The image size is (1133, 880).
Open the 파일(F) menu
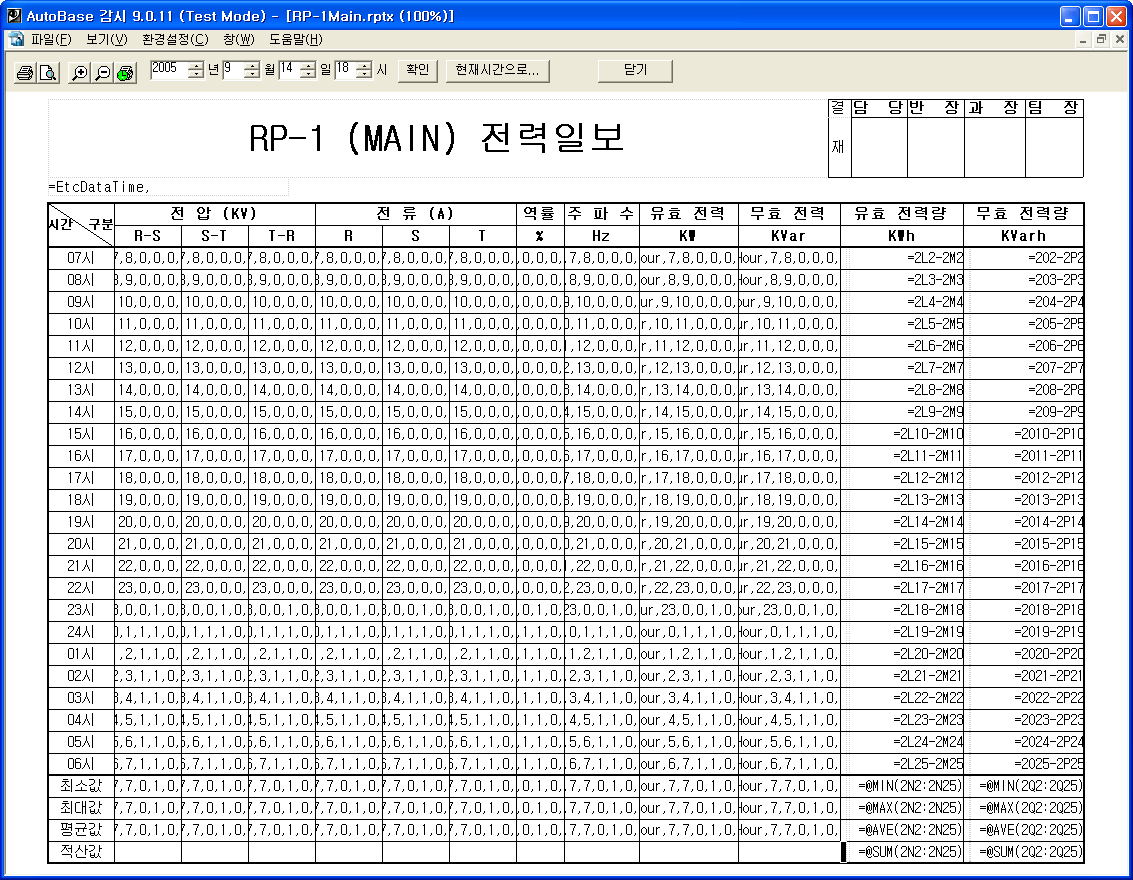(x=51, y=40)
